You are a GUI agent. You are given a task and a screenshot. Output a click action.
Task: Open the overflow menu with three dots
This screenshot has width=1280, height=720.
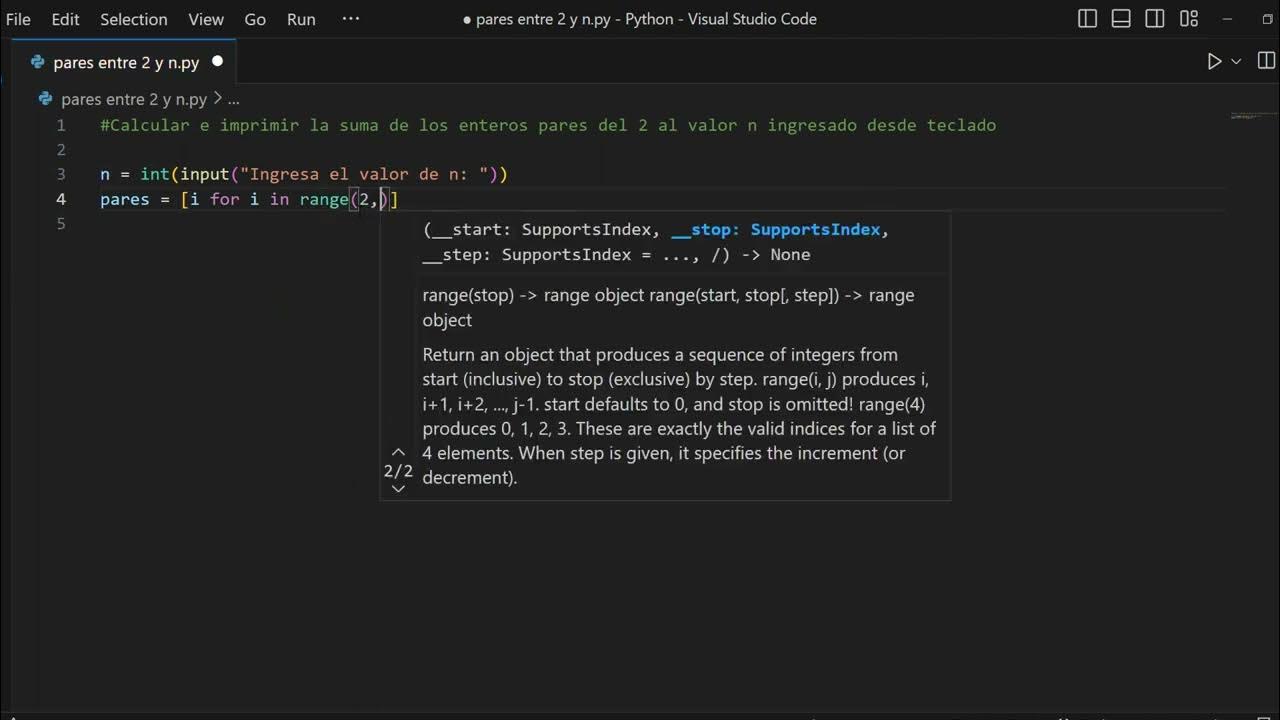350,19
